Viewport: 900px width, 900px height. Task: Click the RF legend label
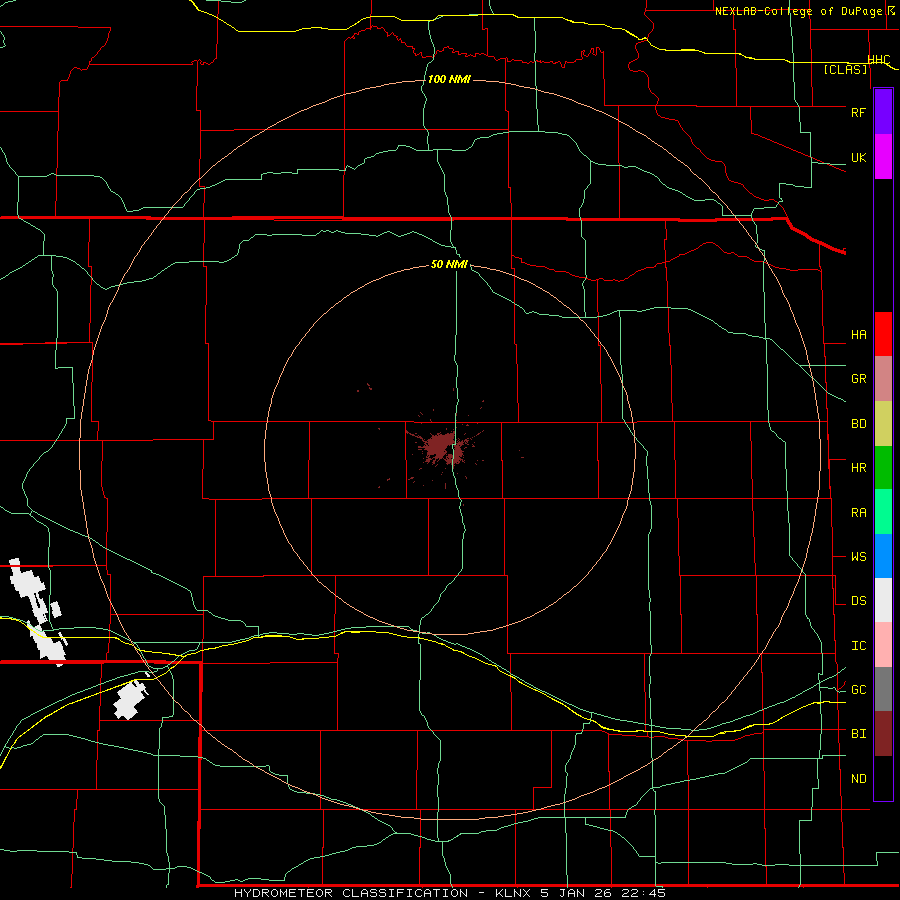[858, 112]
